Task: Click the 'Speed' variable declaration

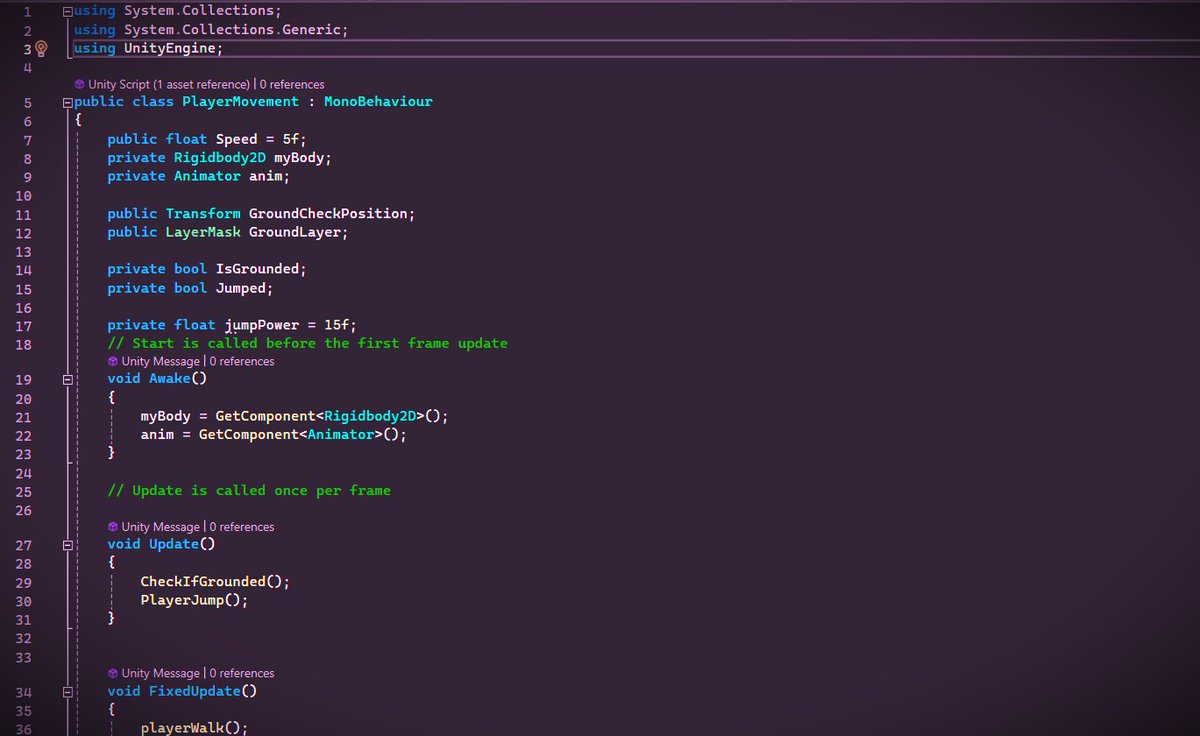Action: pyautogui.click(x=237, y=139)
